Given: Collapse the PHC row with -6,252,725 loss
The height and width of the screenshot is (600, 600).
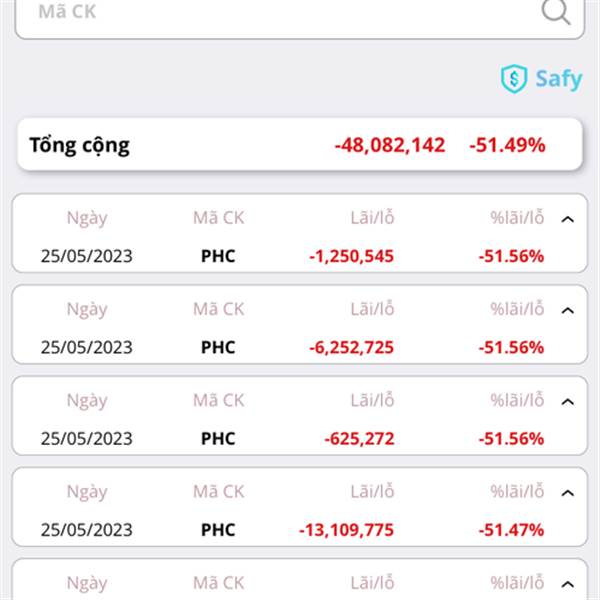Looking at the screenshot, I should (568, 310).
